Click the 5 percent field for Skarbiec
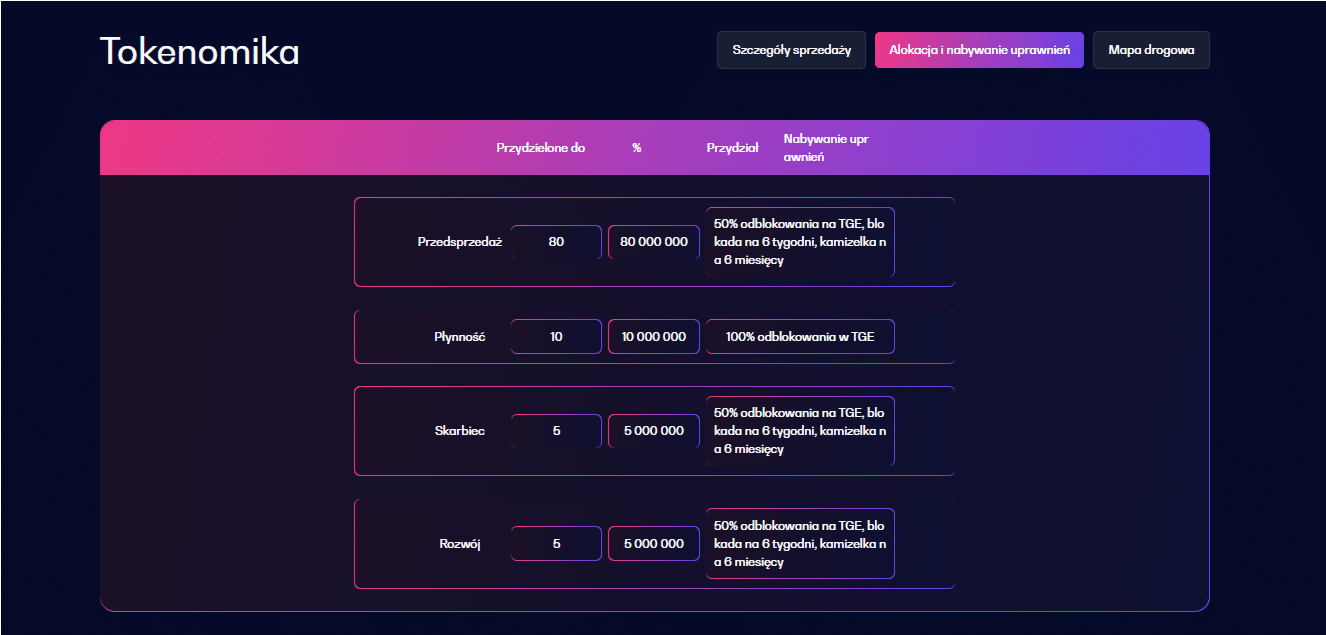This screenshot has width=1326, height=635. click(x=555, y=430)
